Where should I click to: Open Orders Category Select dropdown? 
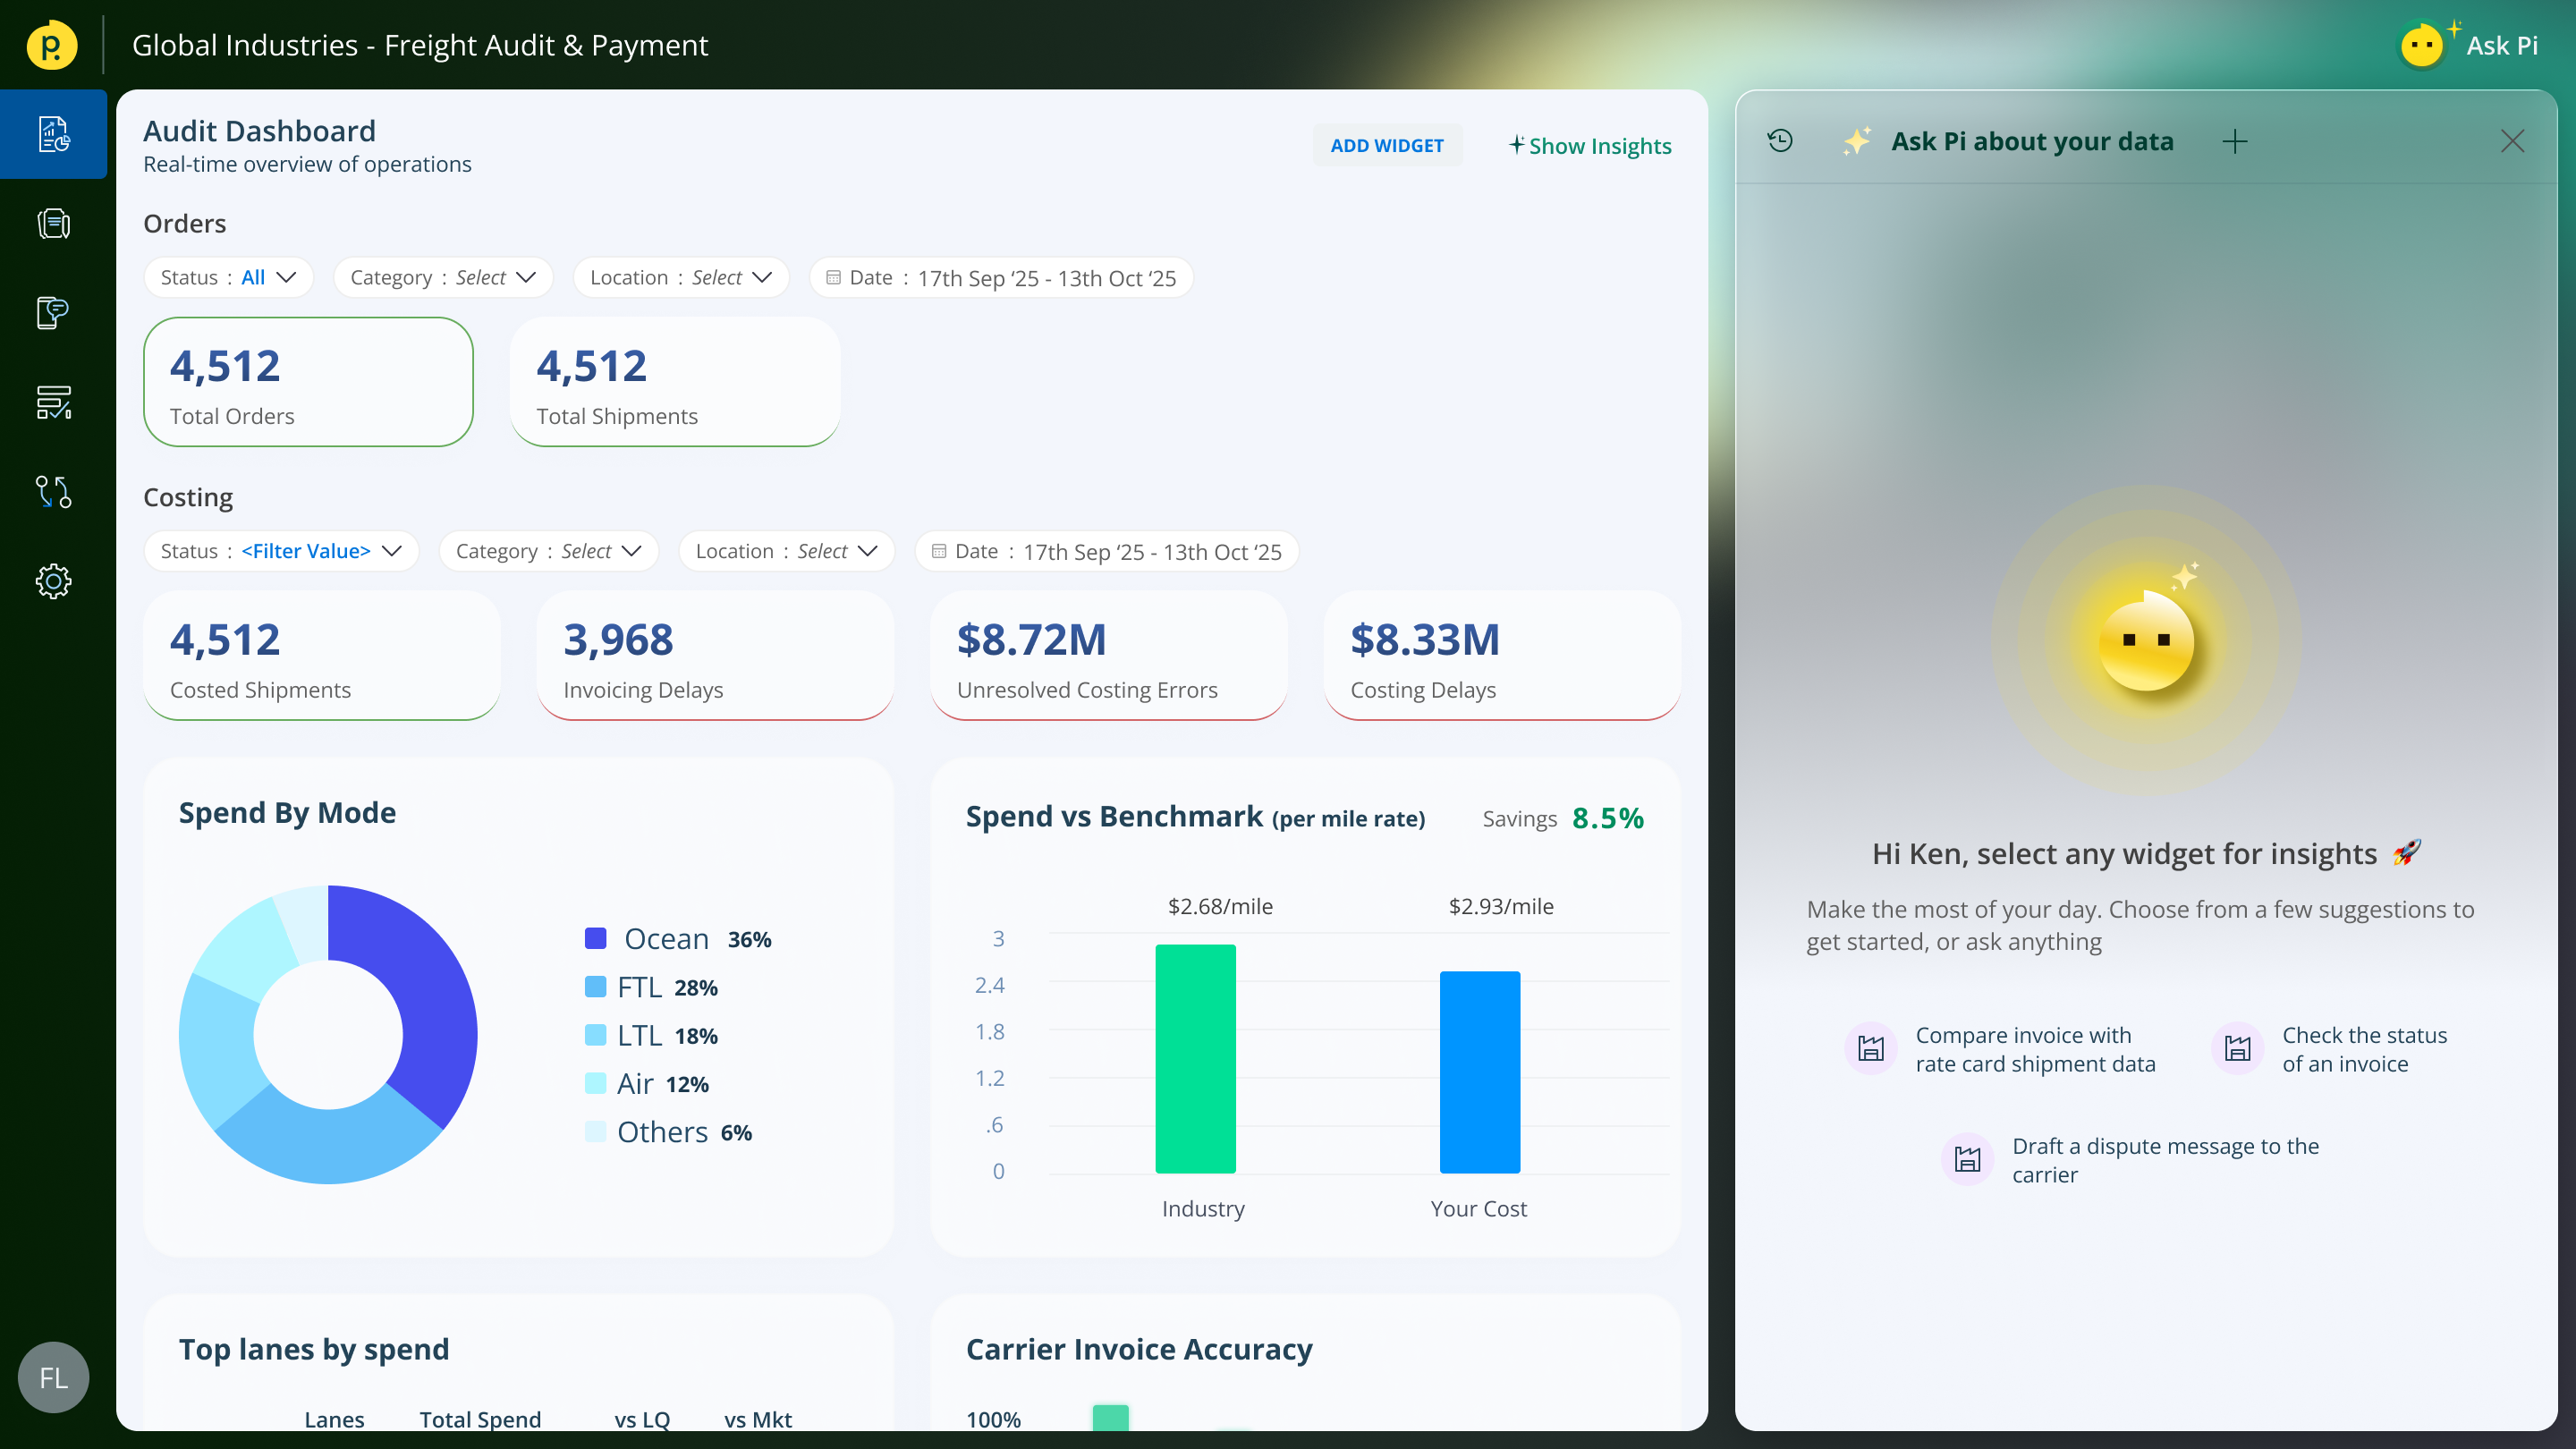coord(443,278)
